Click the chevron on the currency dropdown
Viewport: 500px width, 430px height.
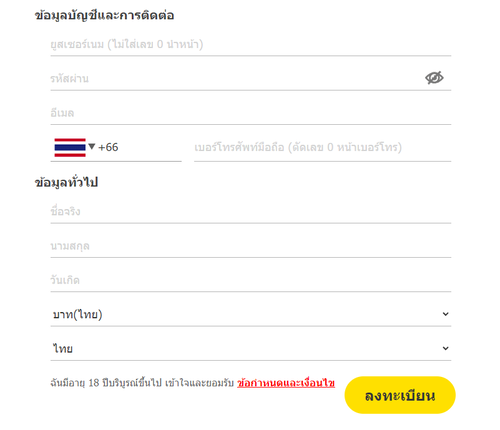(x=445, y=314)
